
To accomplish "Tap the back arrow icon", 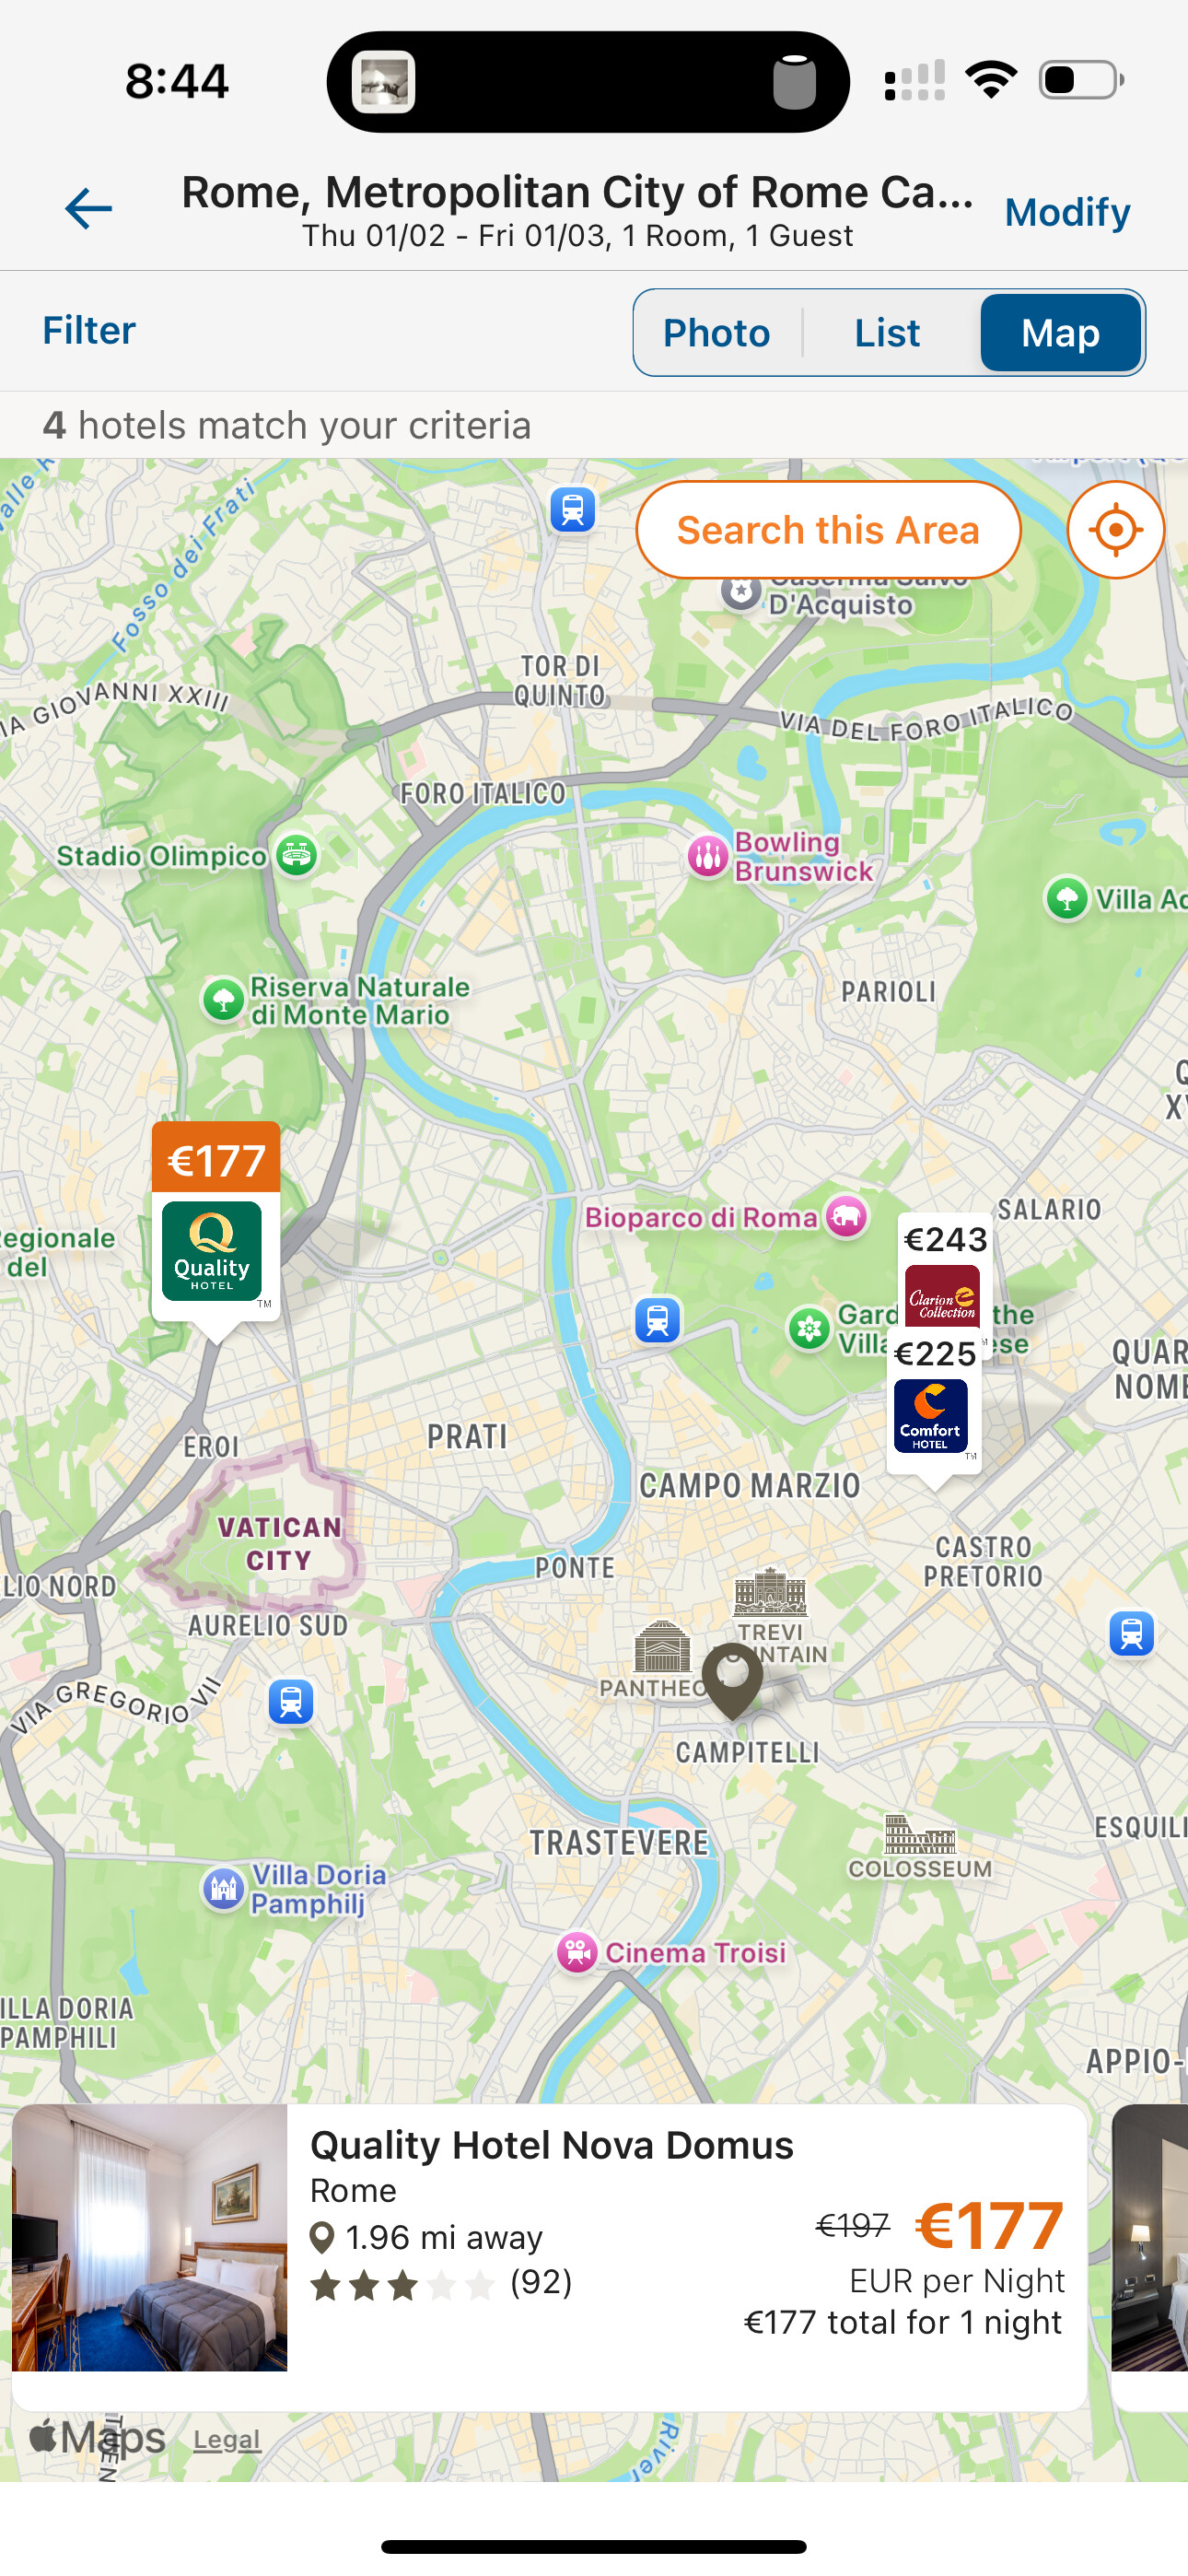I will pos(88,209).
